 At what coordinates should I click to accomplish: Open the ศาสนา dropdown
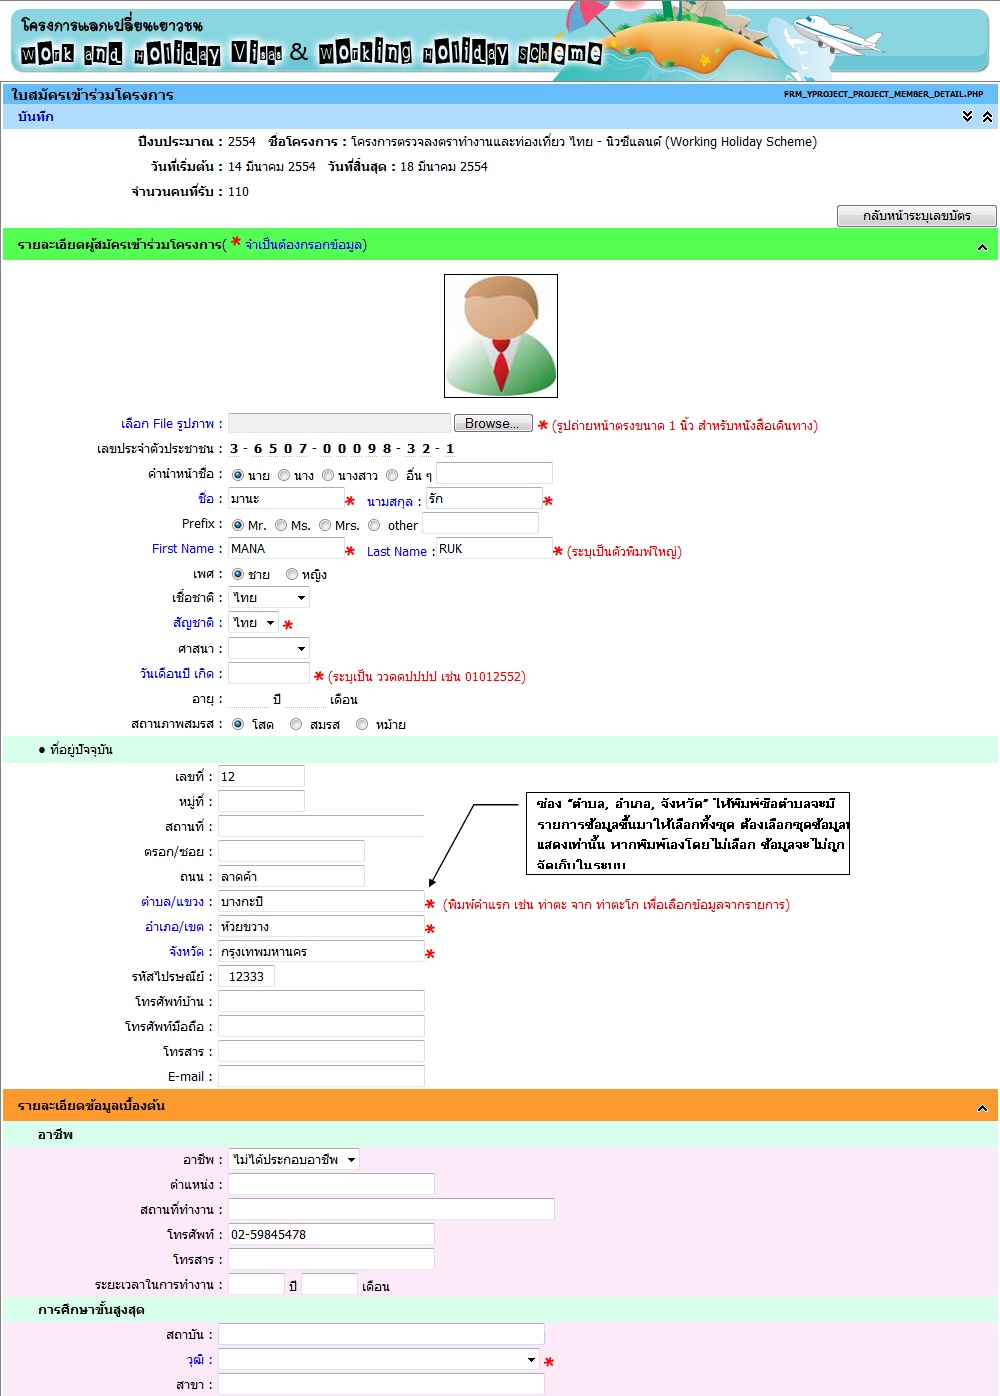pyautogui.click(x=269, y=649)
